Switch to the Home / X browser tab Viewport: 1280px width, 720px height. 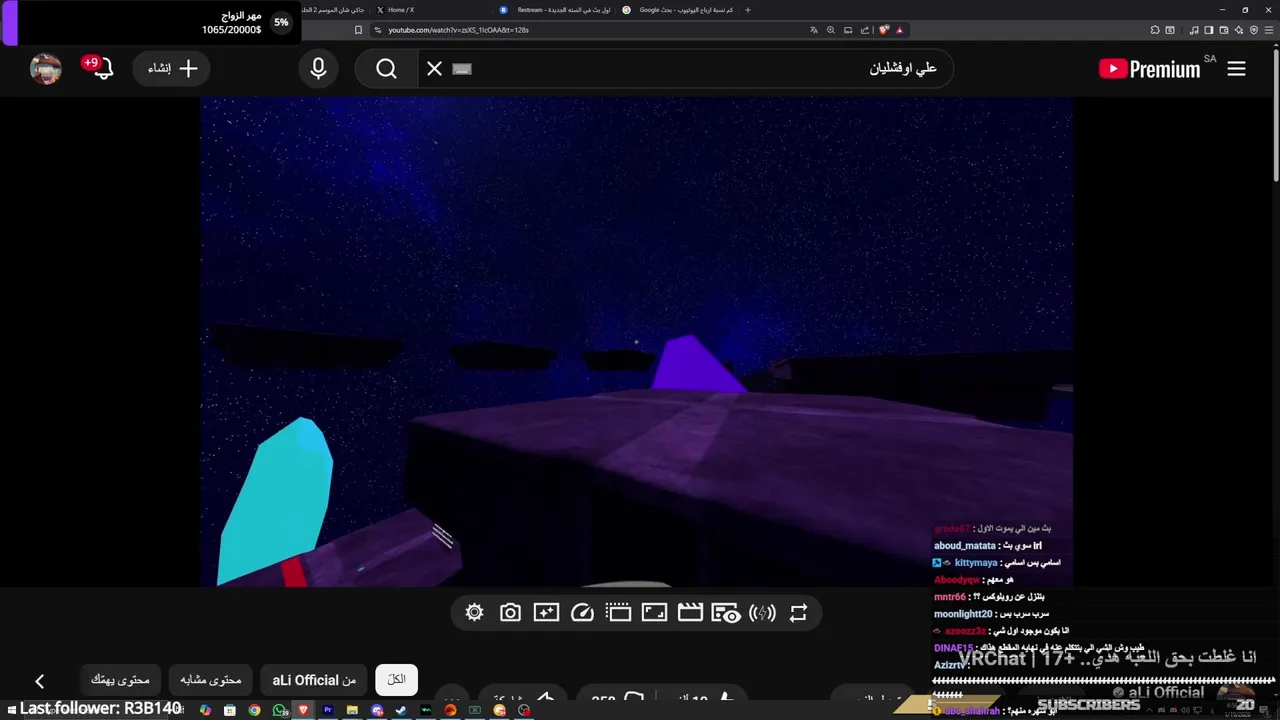(x=400, y=10)
